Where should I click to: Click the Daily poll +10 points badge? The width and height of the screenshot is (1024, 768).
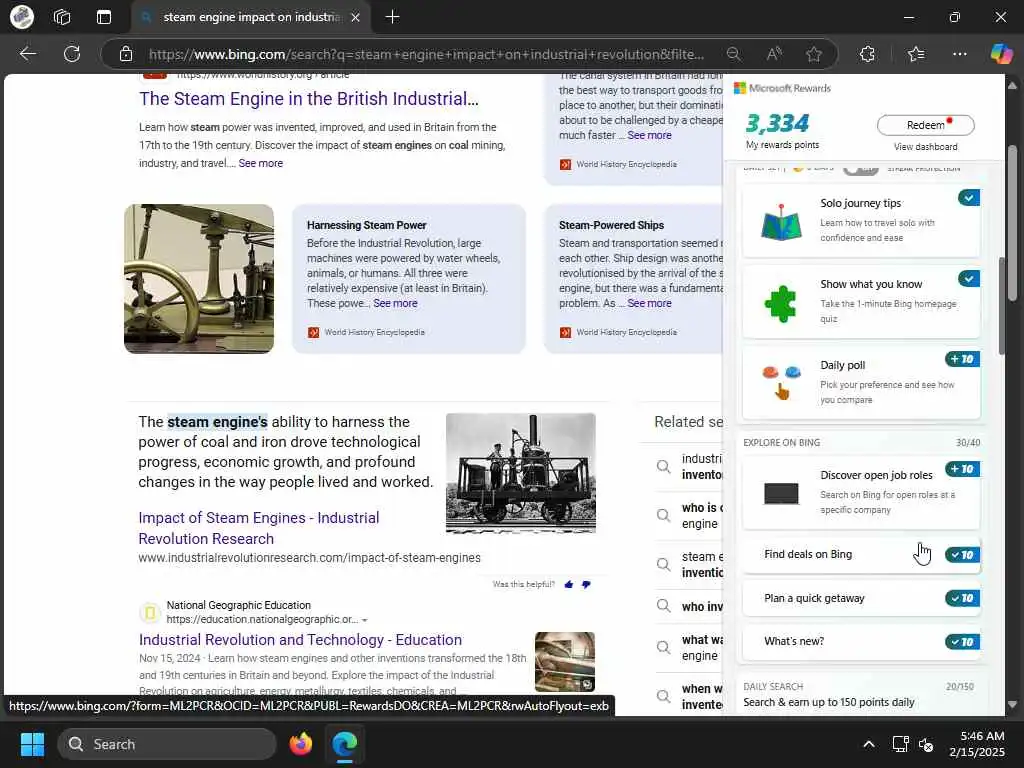963,359
